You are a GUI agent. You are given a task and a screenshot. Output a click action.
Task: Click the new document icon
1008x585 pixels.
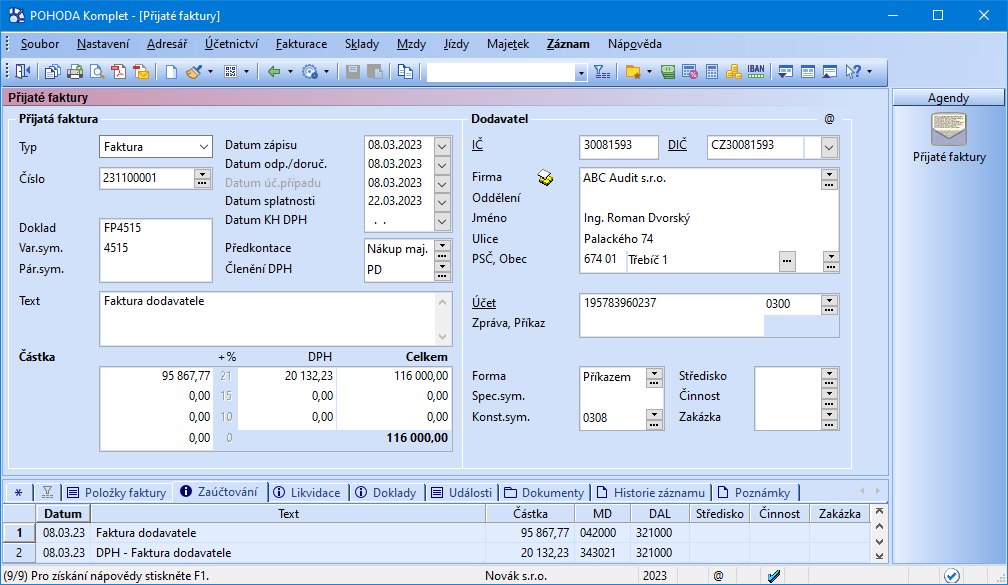(171, 72)
